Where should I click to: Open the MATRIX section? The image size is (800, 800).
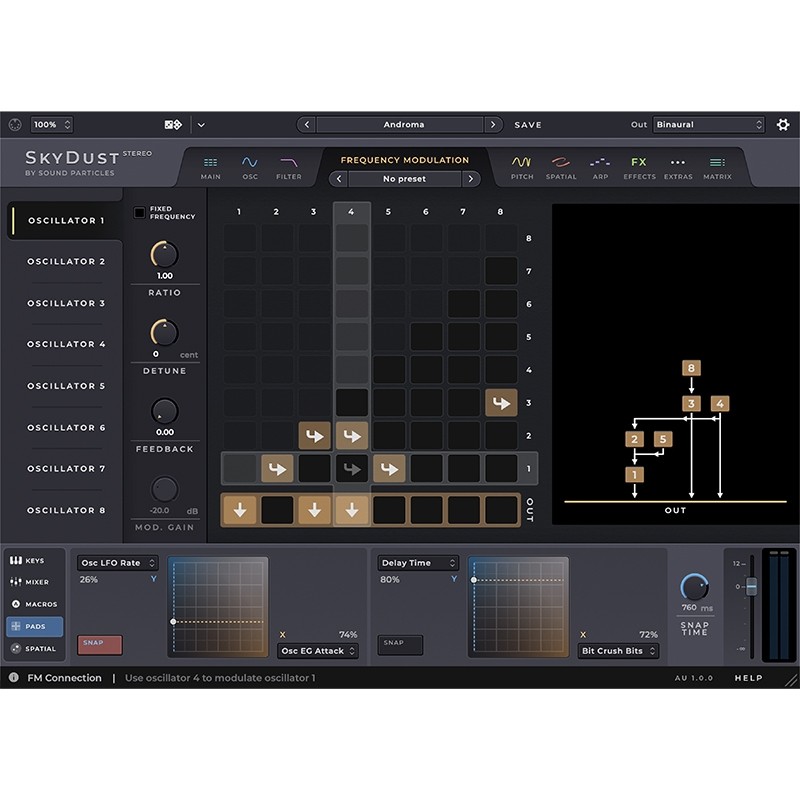(x=717, y=168)
